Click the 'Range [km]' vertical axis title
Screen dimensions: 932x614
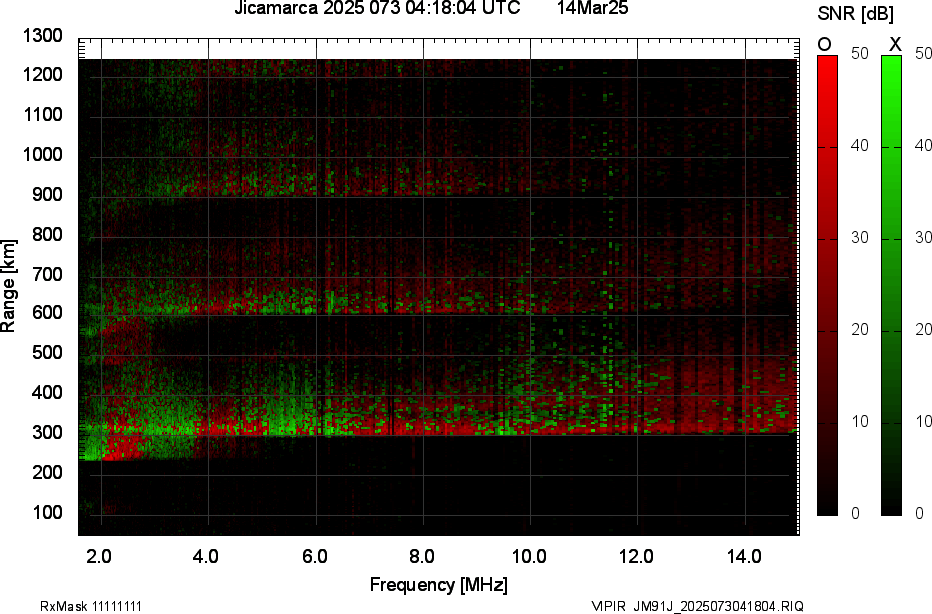[8, 286]
